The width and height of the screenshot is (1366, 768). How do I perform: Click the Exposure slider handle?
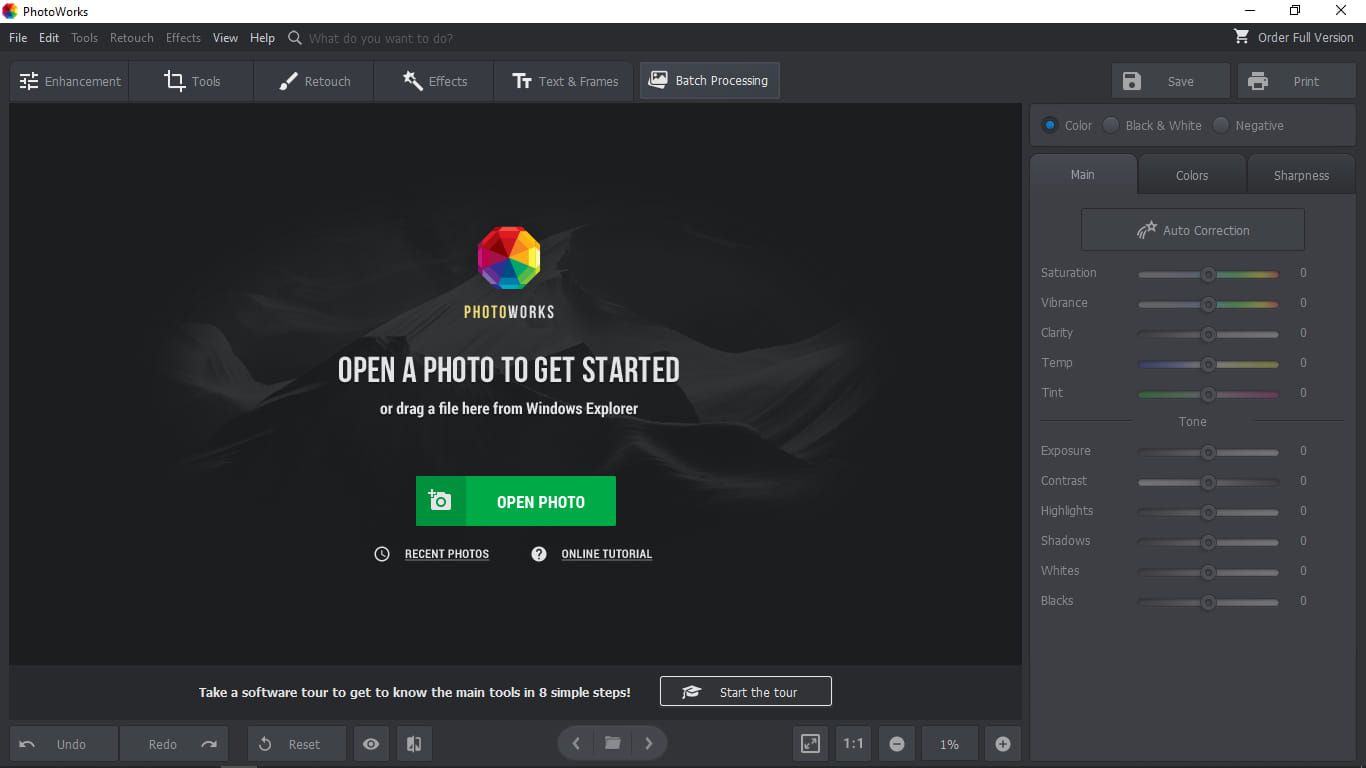pos(1208,452)
